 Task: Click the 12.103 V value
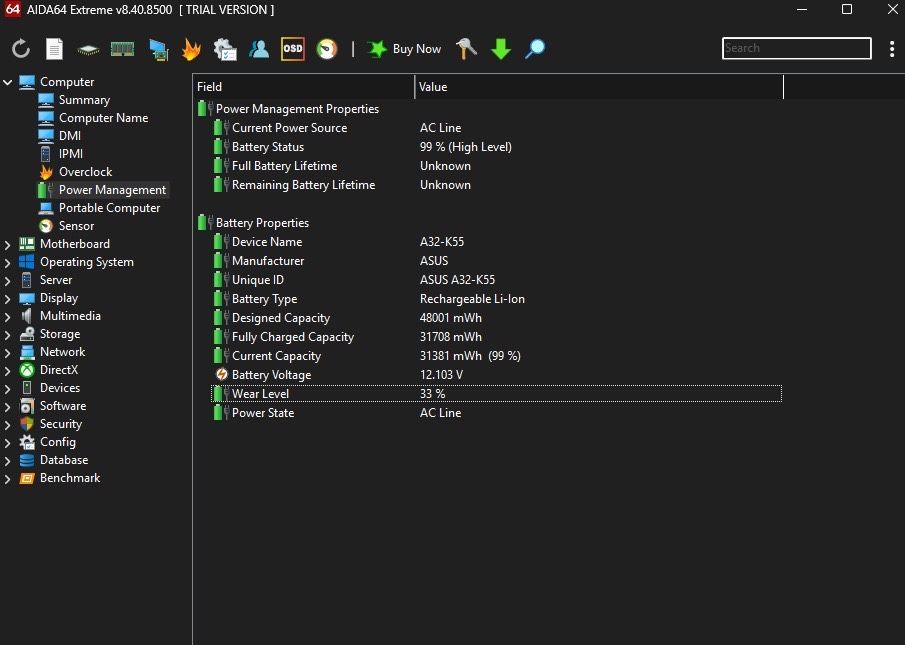point(442,375)
